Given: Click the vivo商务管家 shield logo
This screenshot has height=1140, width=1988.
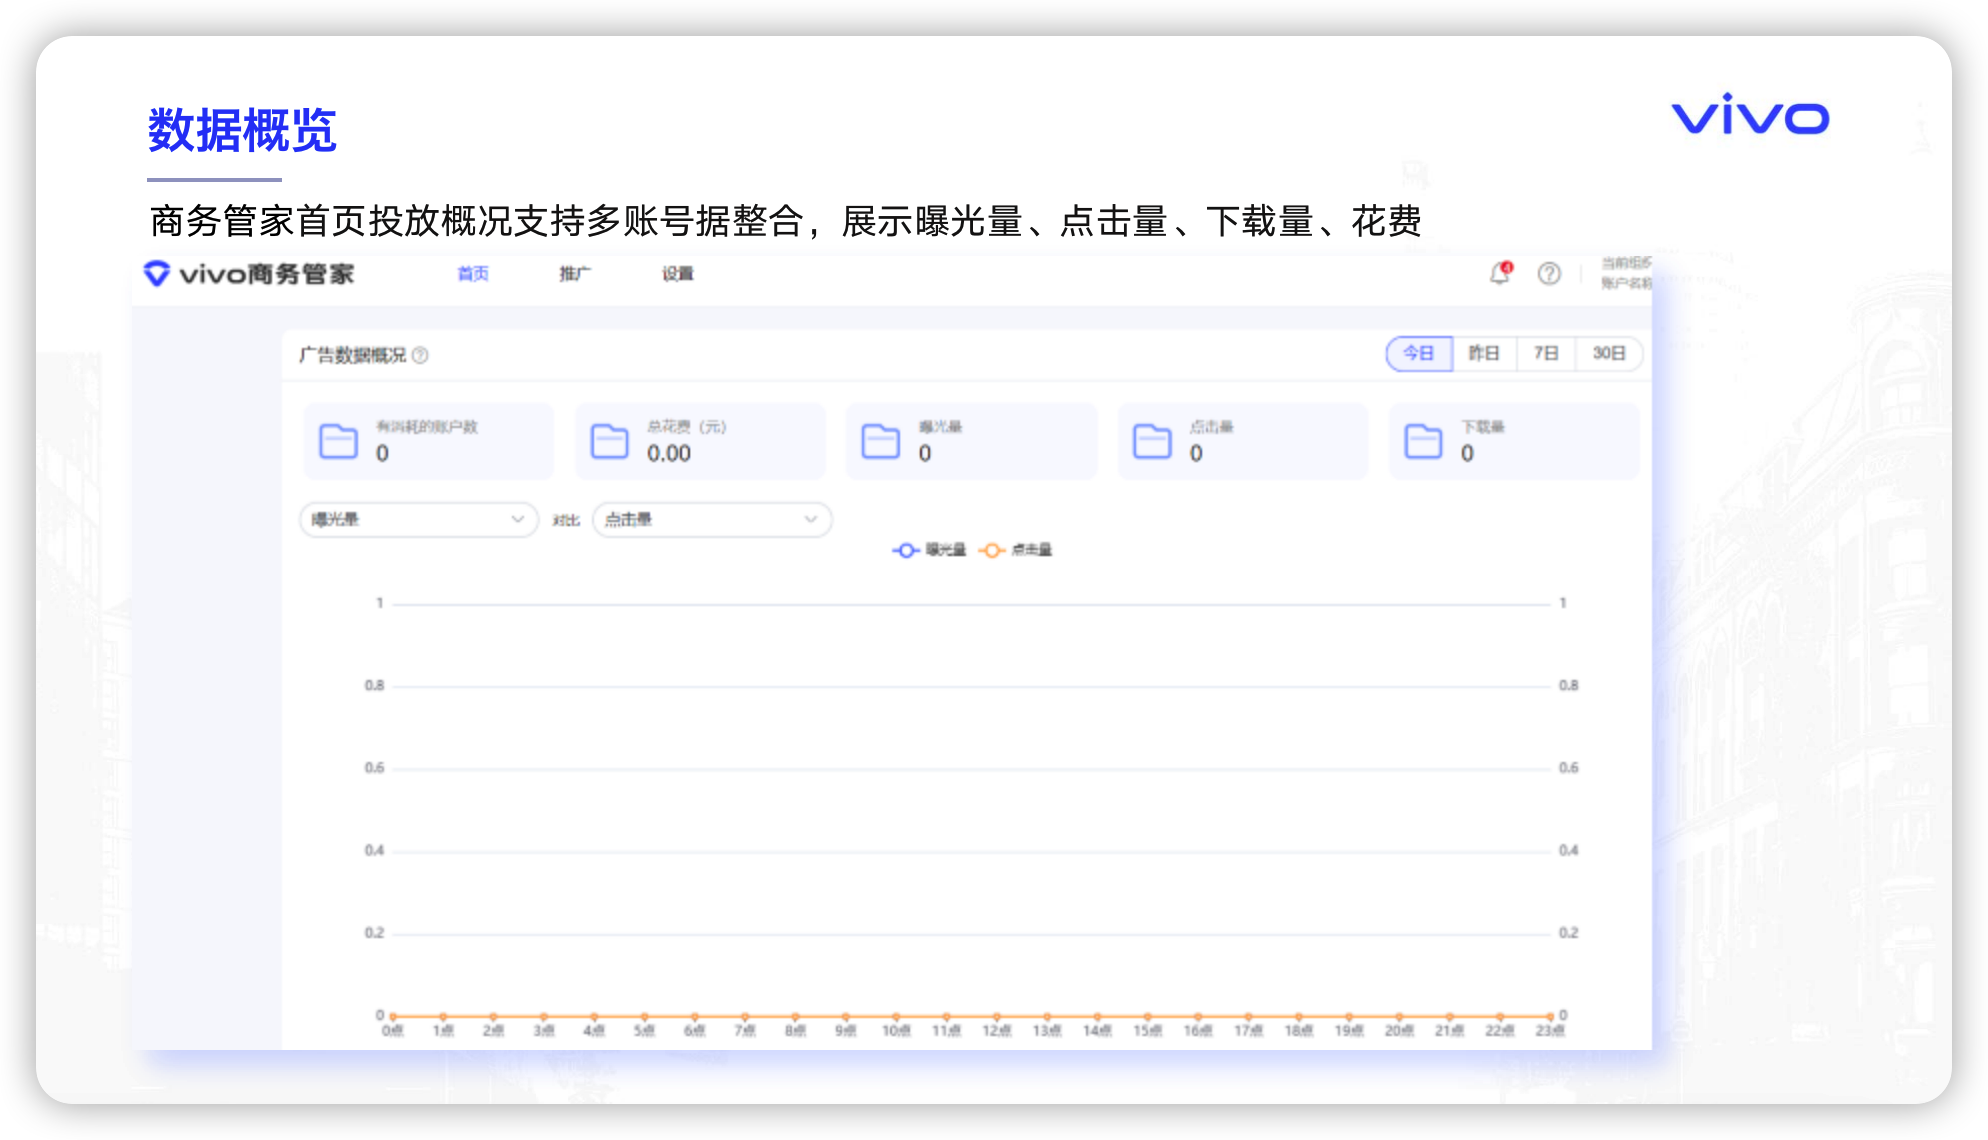Looking at the screenshot, I should pyautogui.click(x=157, y=273).
